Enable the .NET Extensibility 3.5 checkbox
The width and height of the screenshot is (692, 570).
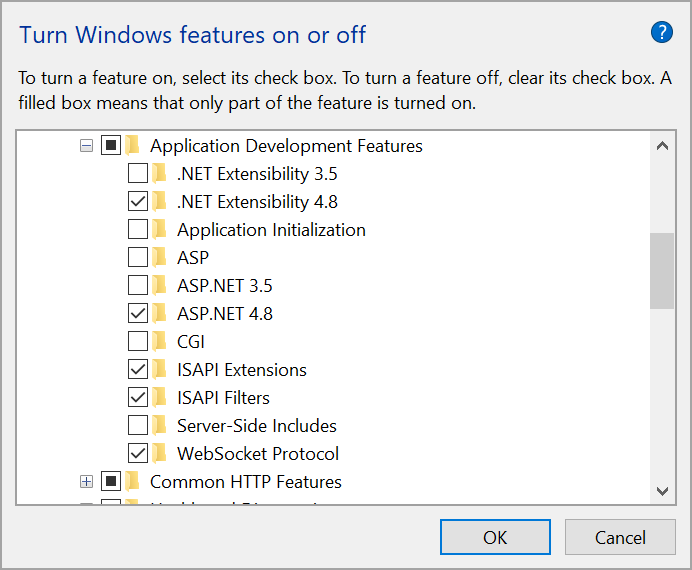pos(138,173)
